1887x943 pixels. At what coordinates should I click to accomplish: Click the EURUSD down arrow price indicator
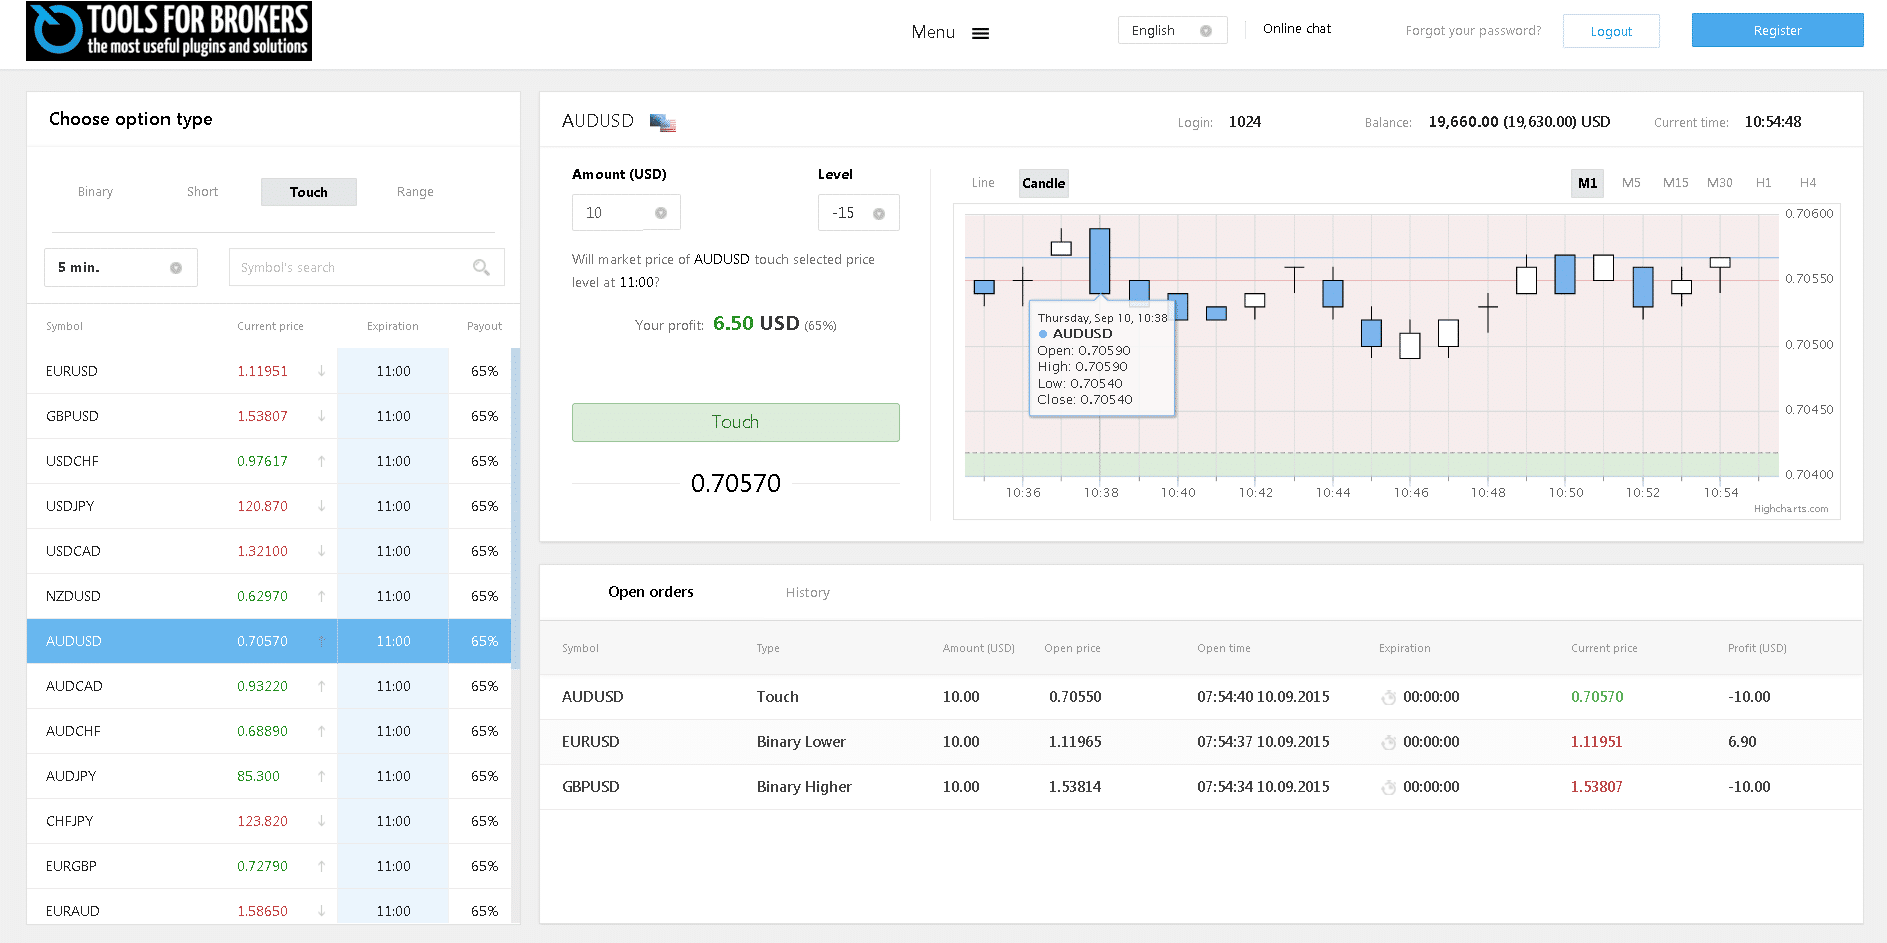point(321,371)
